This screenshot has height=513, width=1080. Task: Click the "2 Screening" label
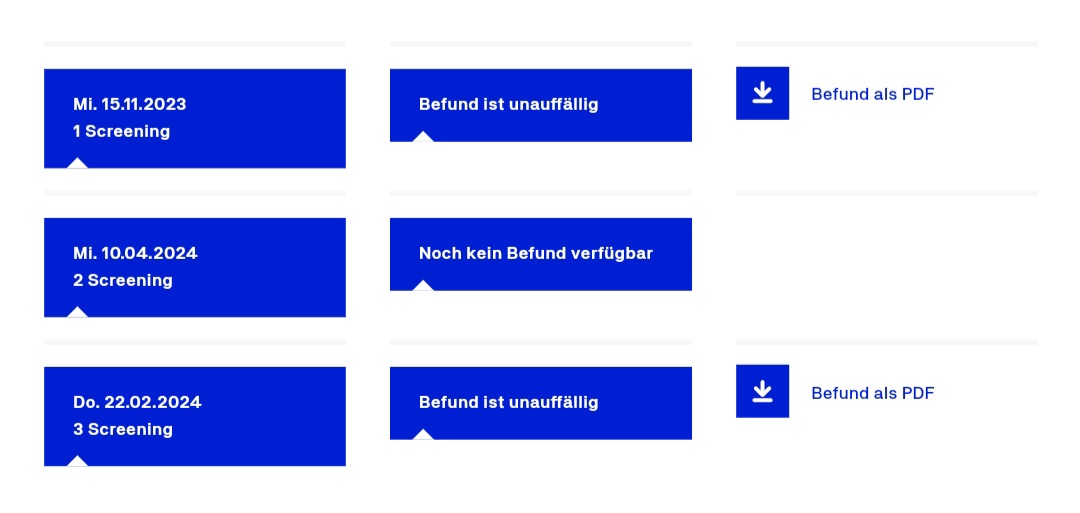point(123,280)
